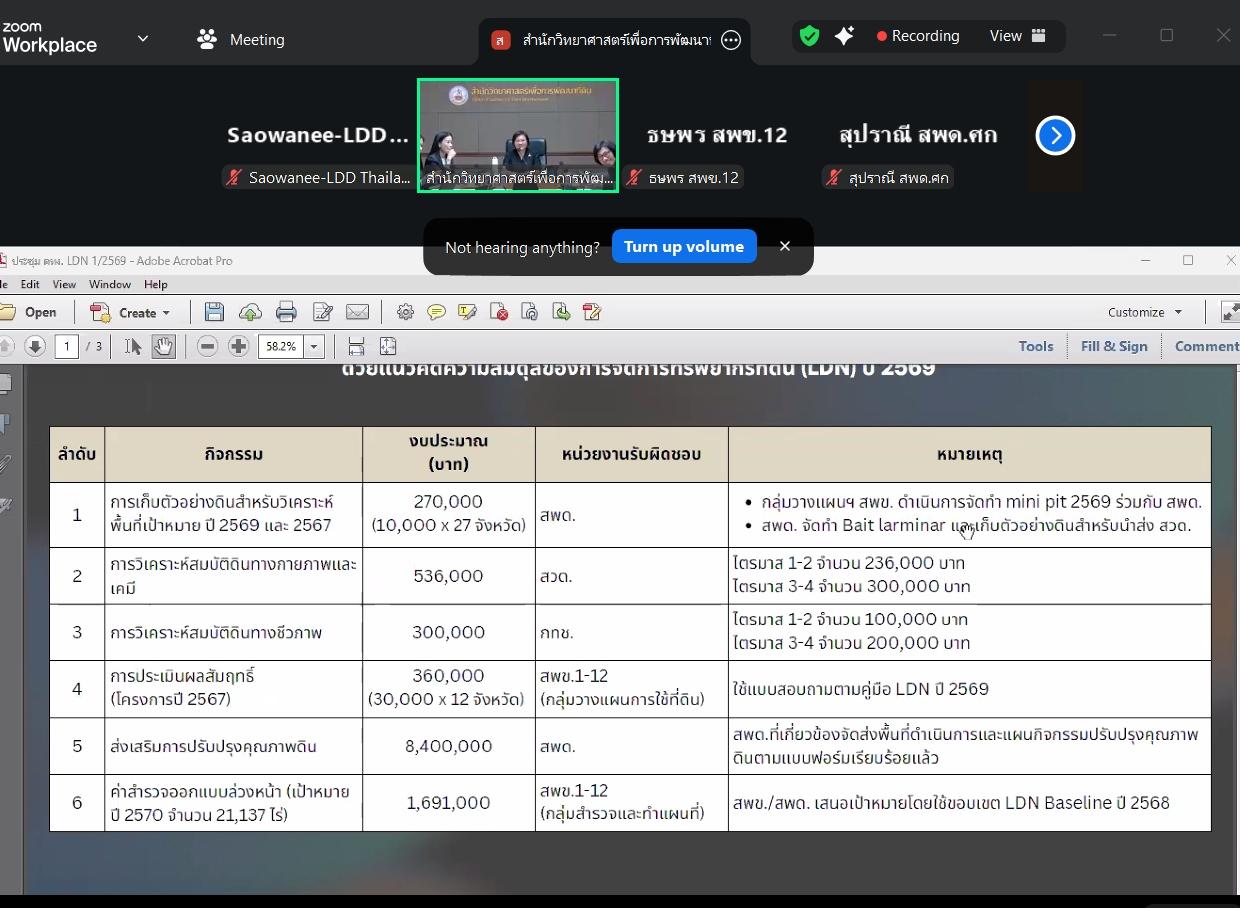Open the Window menu in Acrobat
The height and width of the screenshot is (908, 1240).
pos(109,284)
